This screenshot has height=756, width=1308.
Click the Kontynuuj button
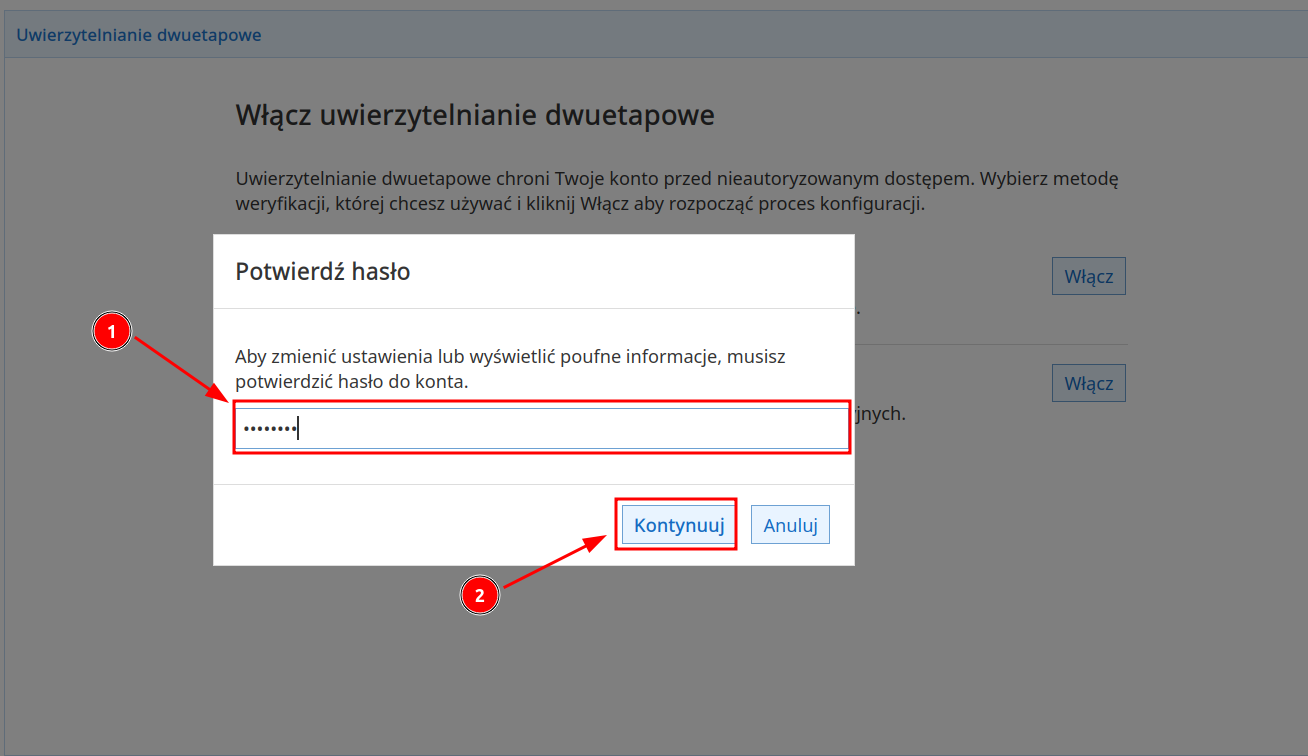point(679,525)
